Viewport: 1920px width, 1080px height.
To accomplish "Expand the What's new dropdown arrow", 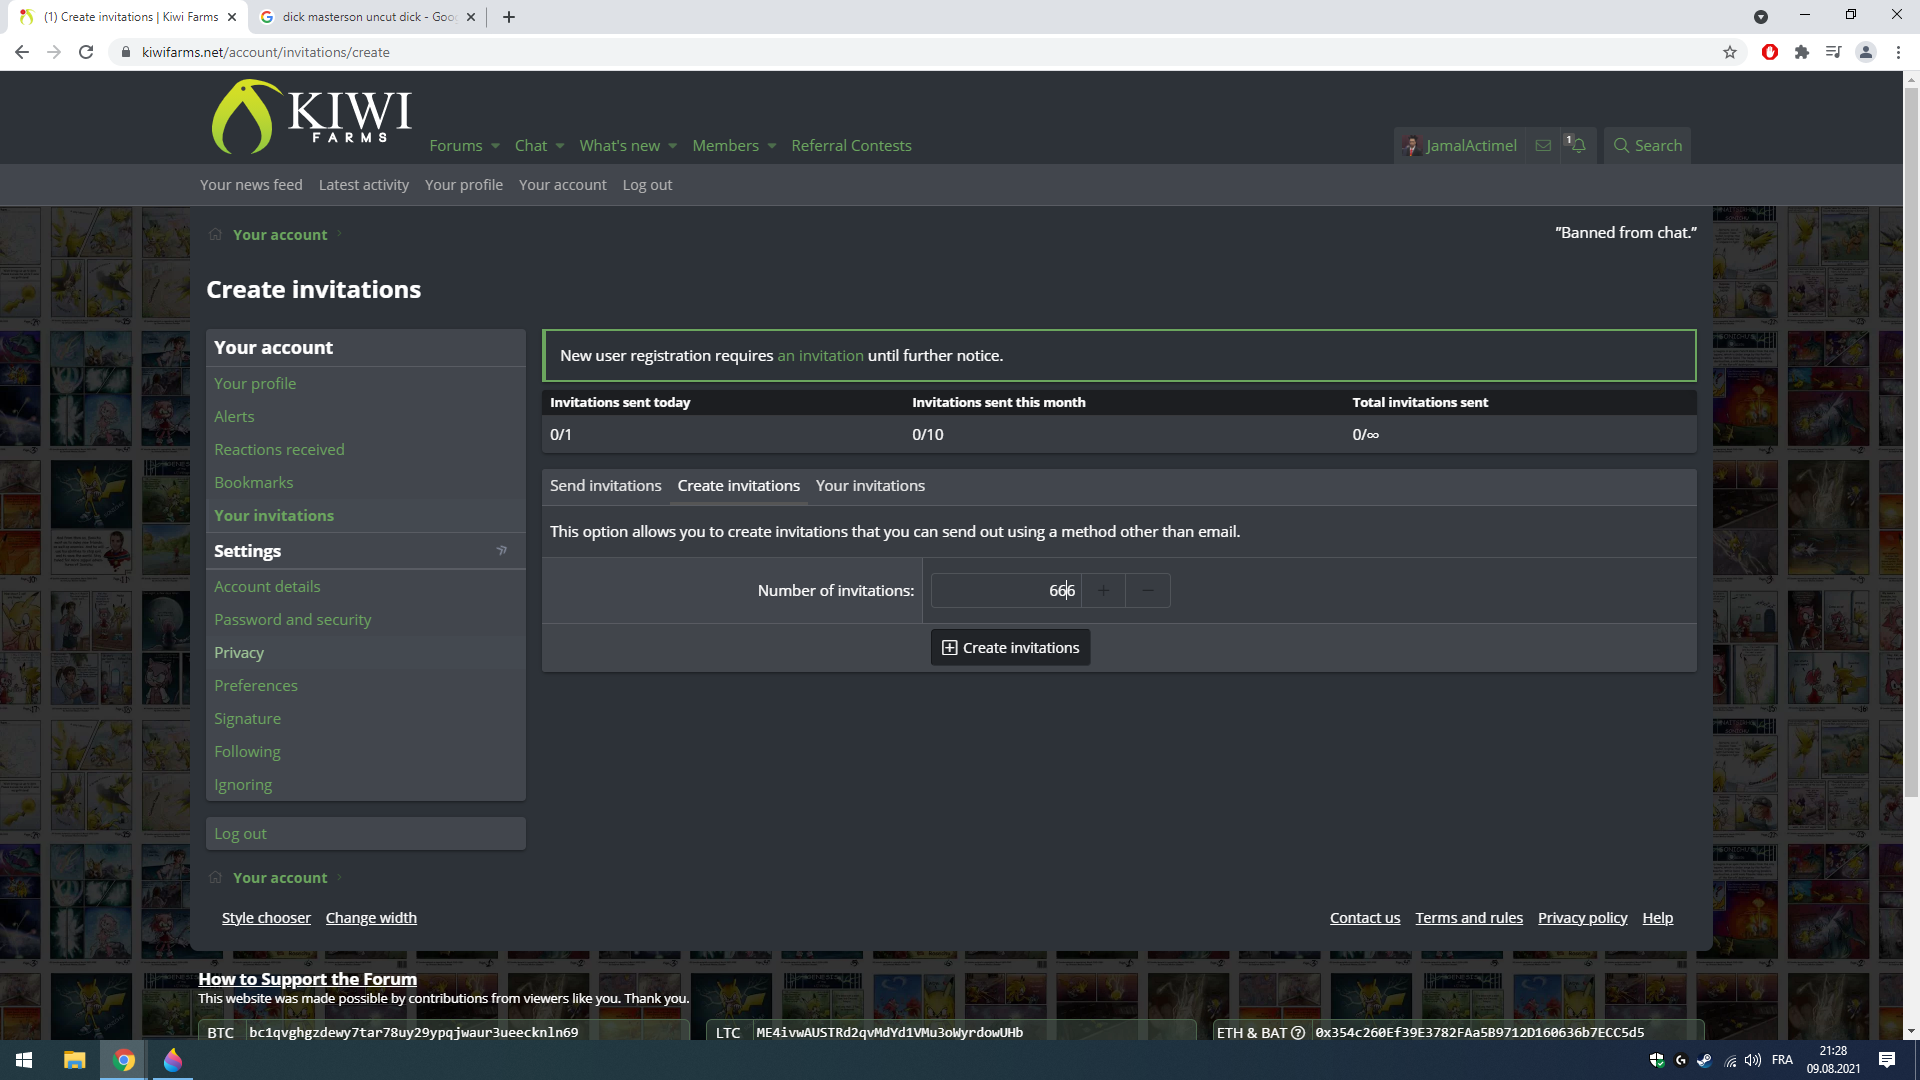I will 673,146.
